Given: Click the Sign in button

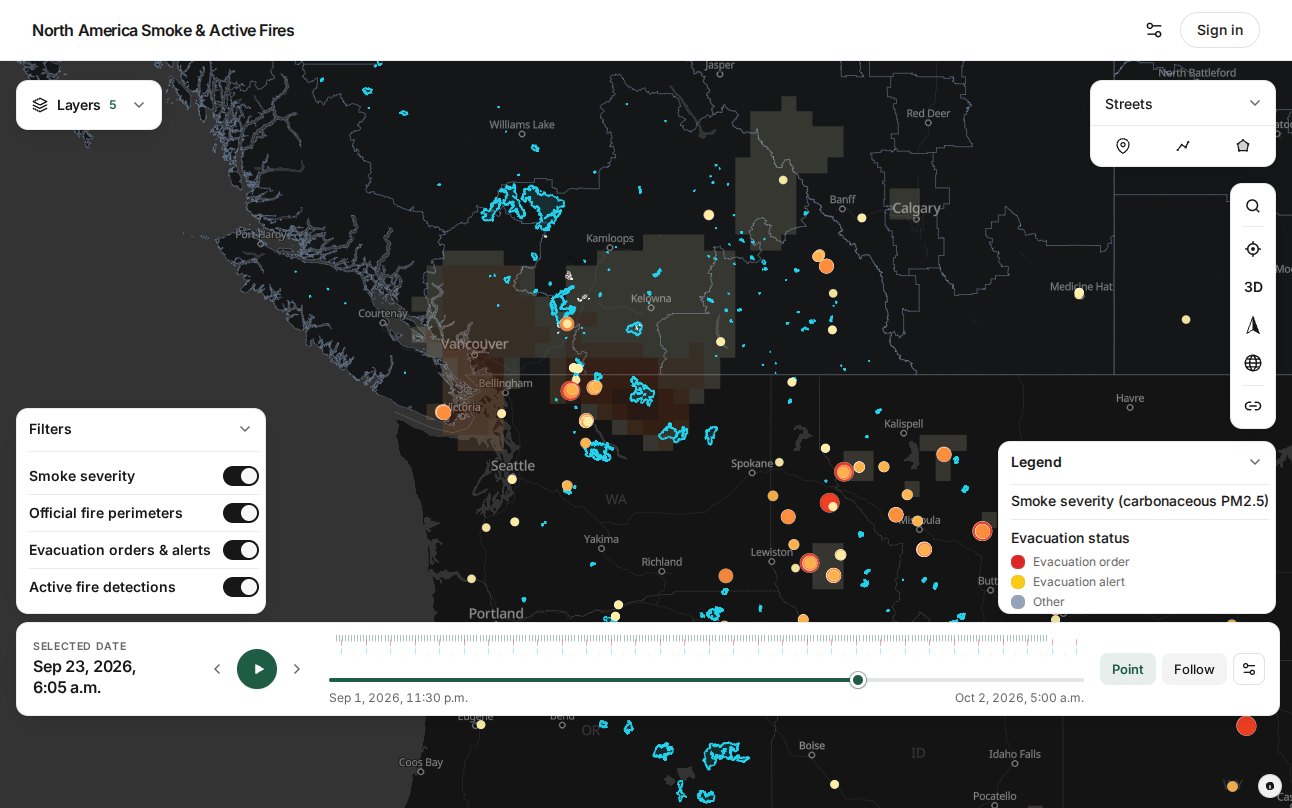Looking at the screenshot, I should (1220, 30).
